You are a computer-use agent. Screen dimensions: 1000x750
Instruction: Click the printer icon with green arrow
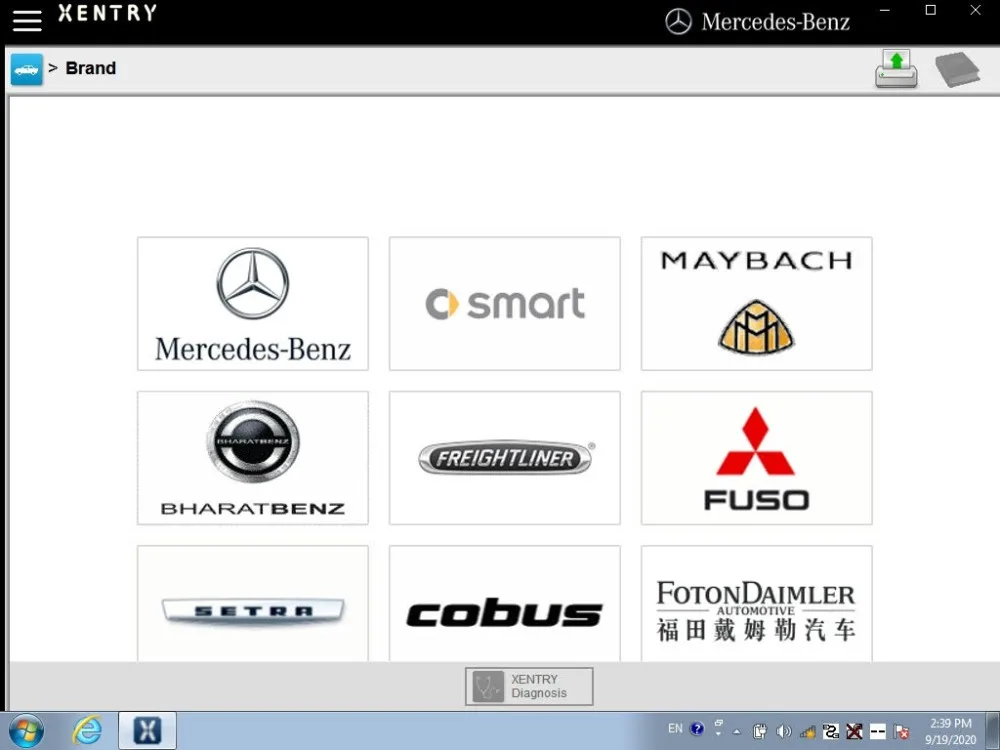click(896, 69)
